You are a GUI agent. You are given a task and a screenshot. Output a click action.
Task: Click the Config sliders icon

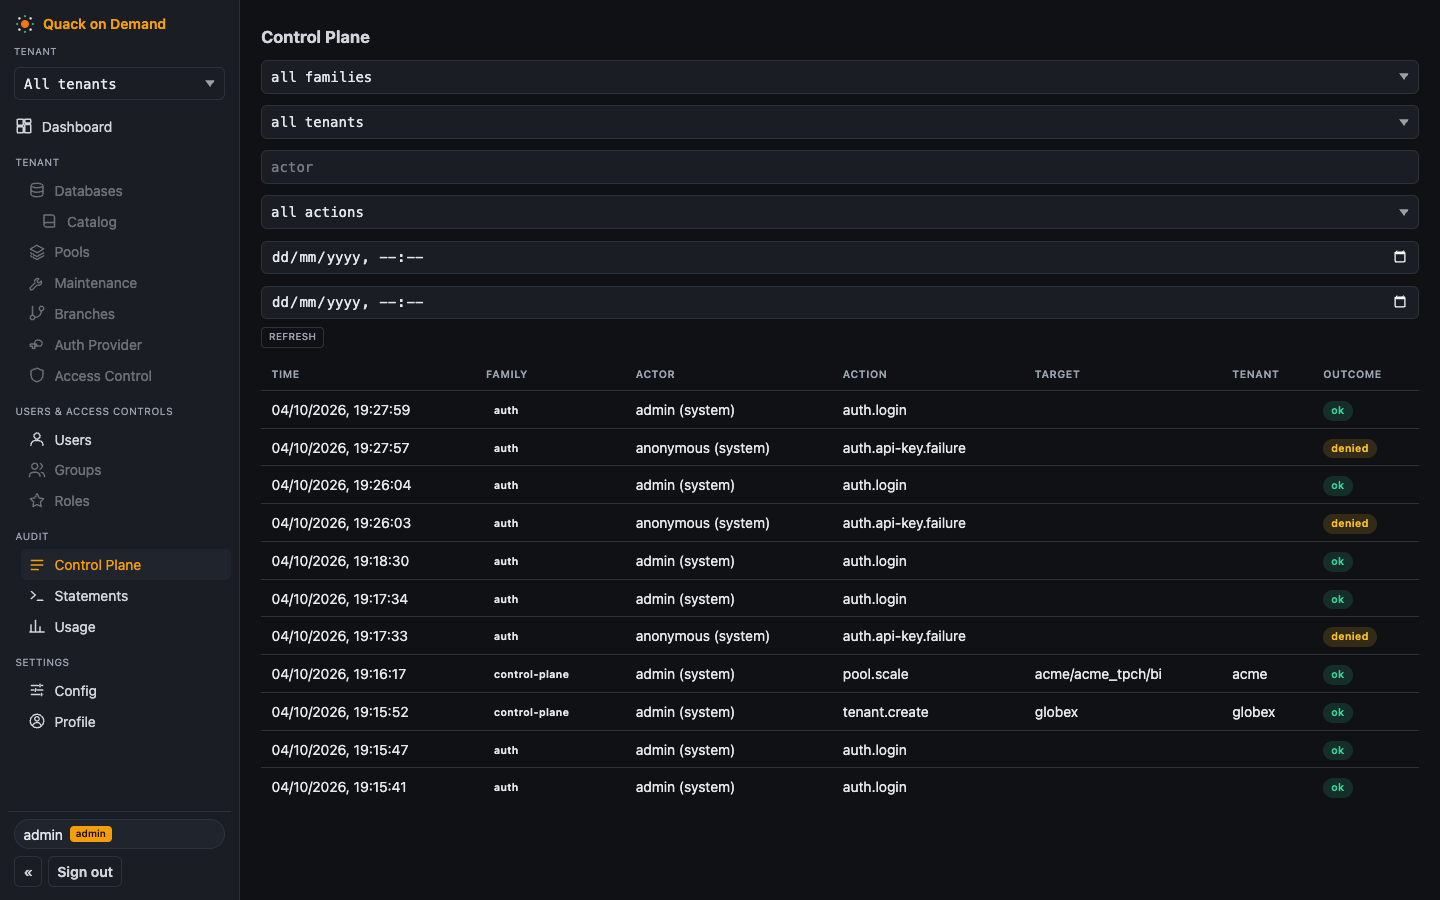[37, 690]
